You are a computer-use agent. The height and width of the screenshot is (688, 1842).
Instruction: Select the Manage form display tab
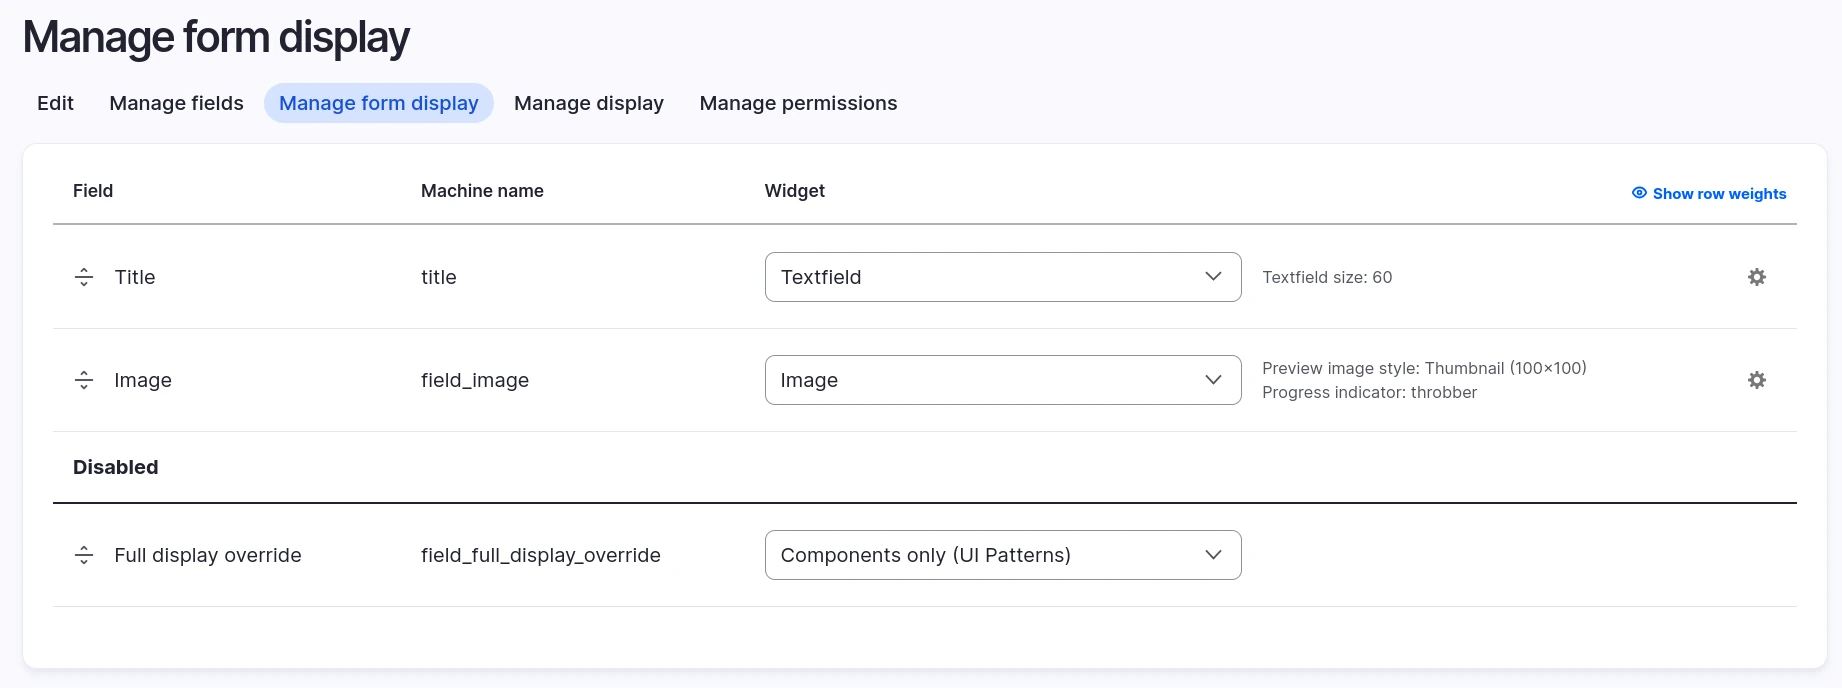coord(378,103)
